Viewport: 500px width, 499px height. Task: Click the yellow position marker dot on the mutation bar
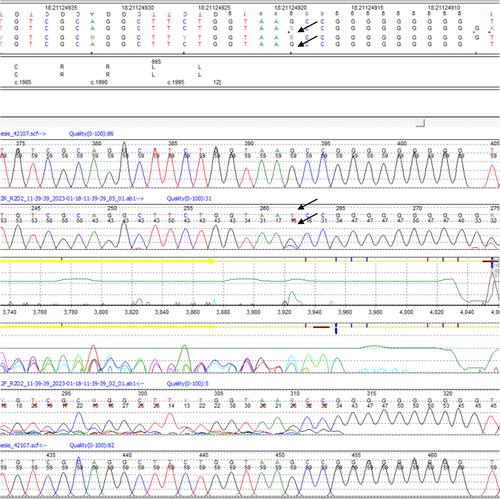pos(210,262)
